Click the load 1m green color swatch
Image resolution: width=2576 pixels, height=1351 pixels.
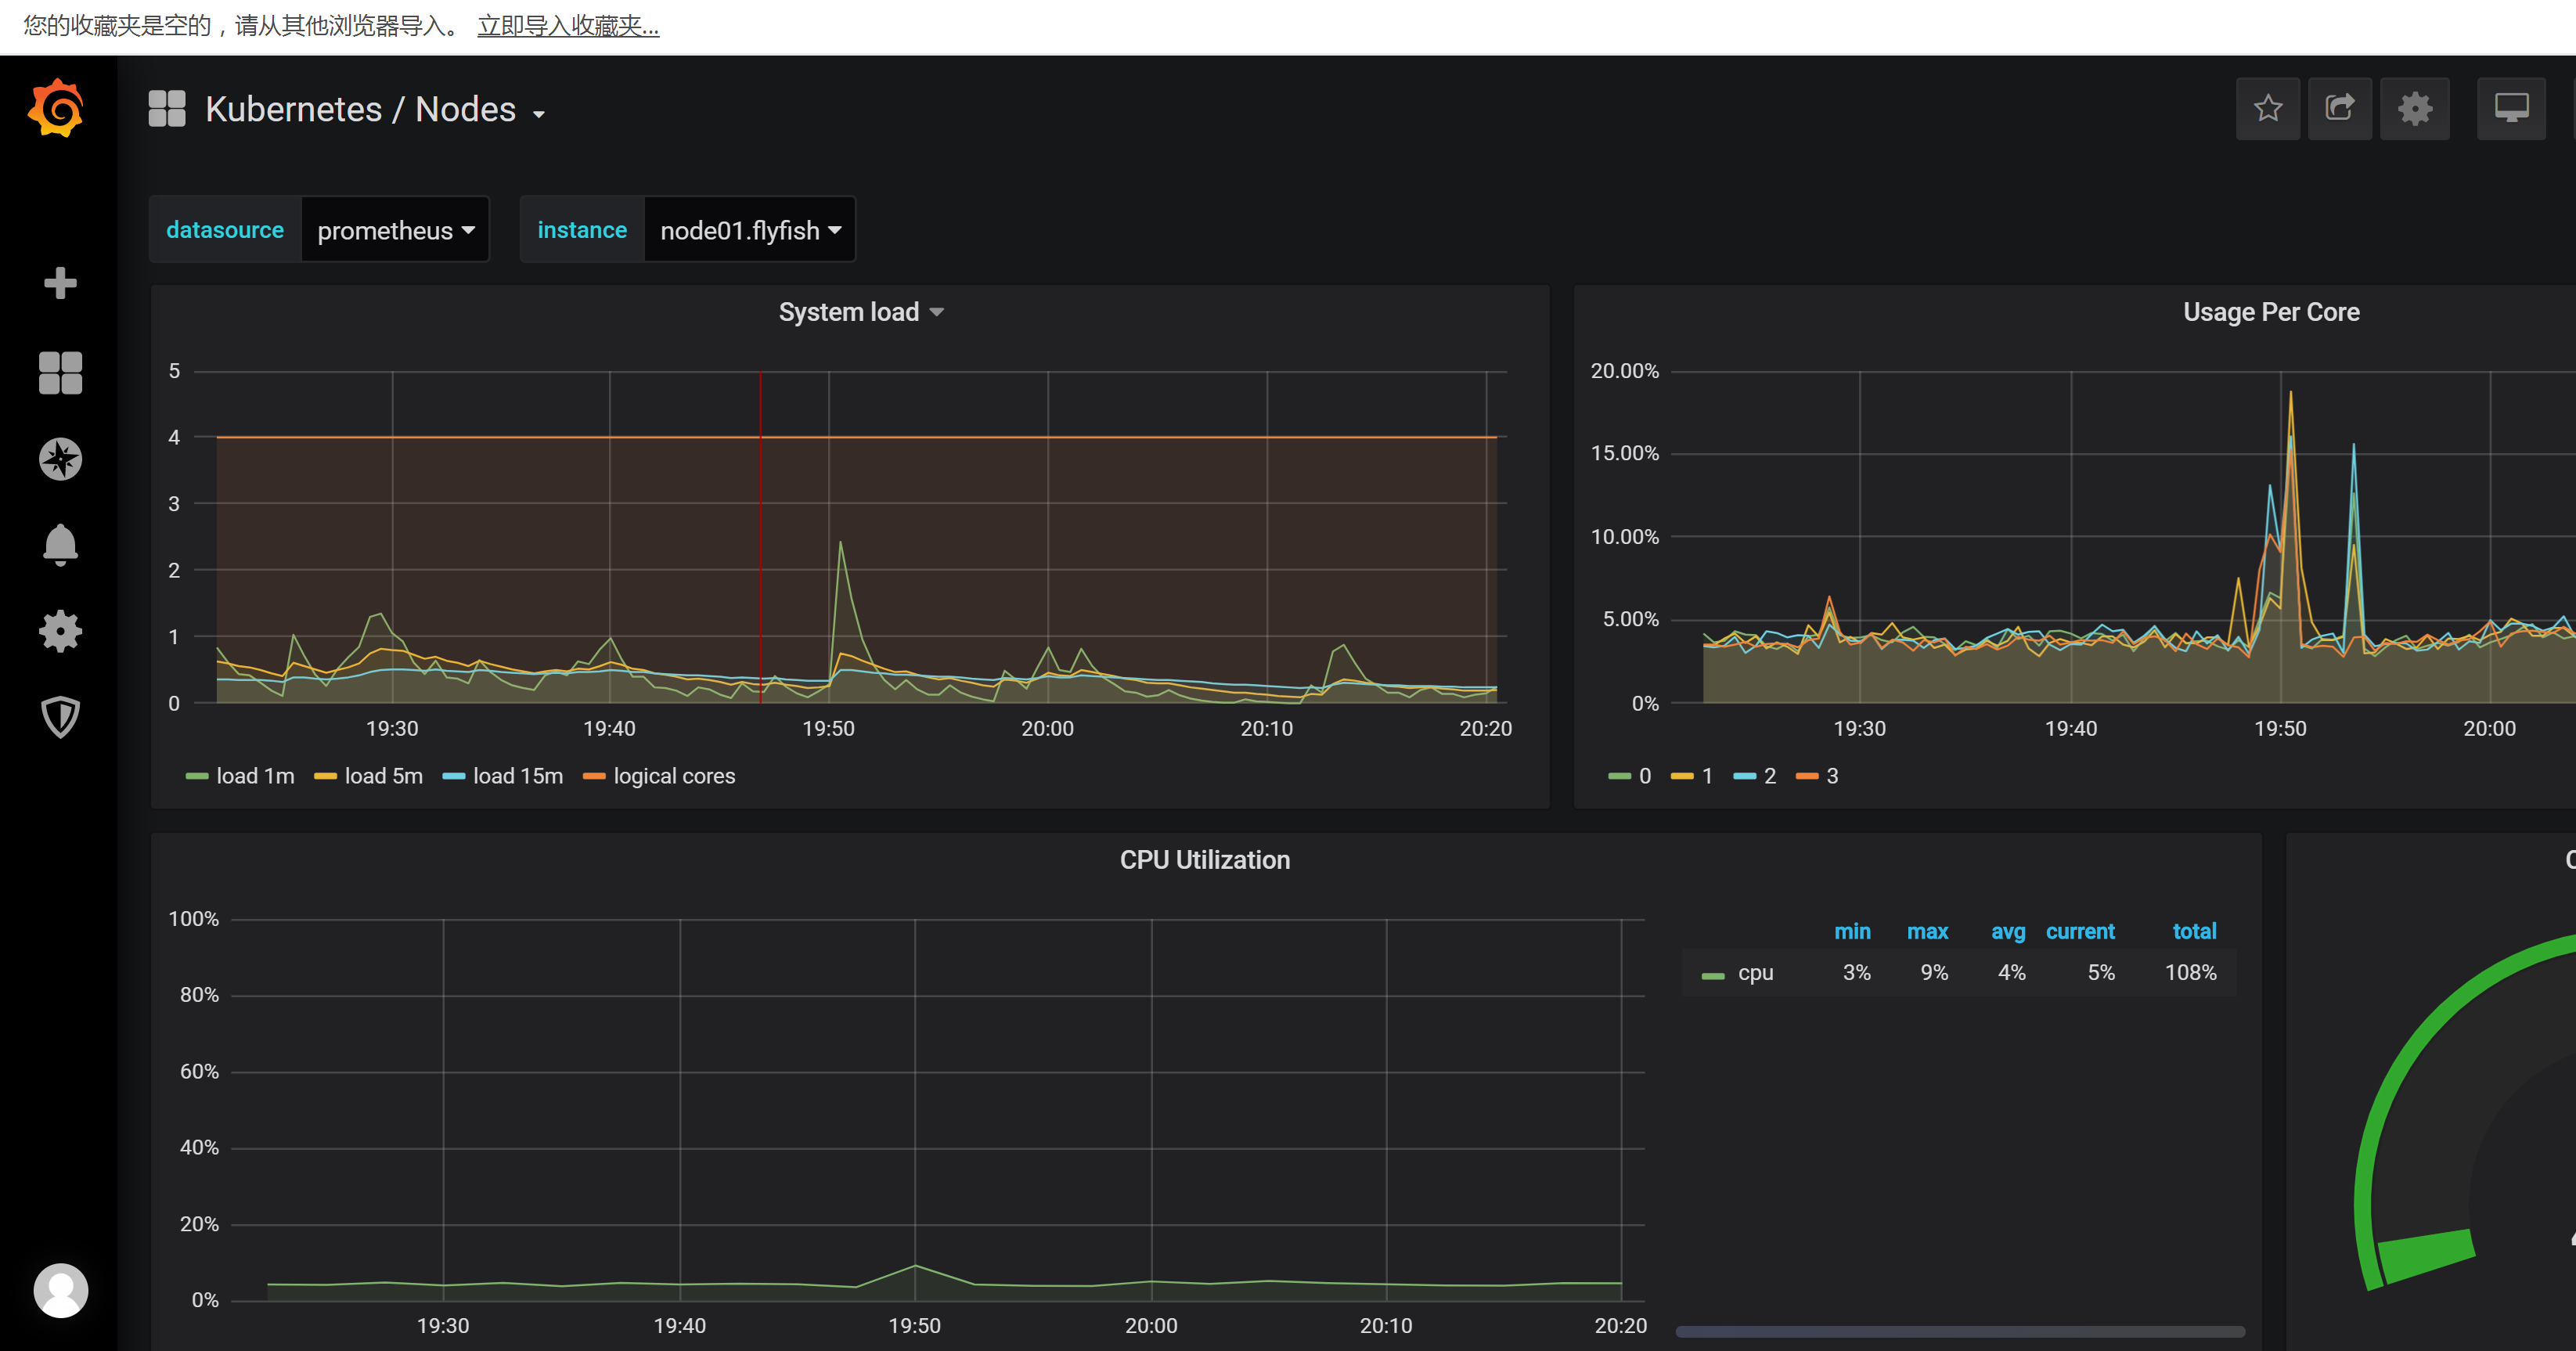tap(197, 777)
